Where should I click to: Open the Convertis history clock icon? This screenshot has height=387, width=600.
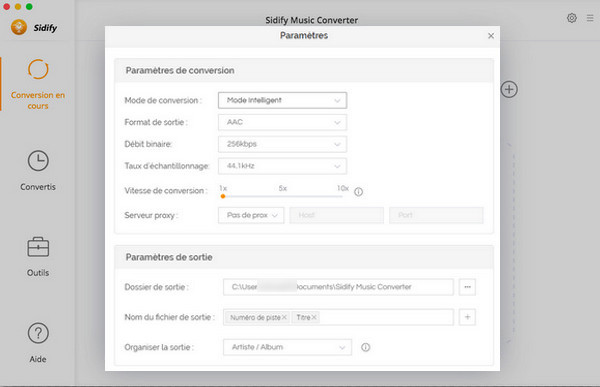[38, 161]
